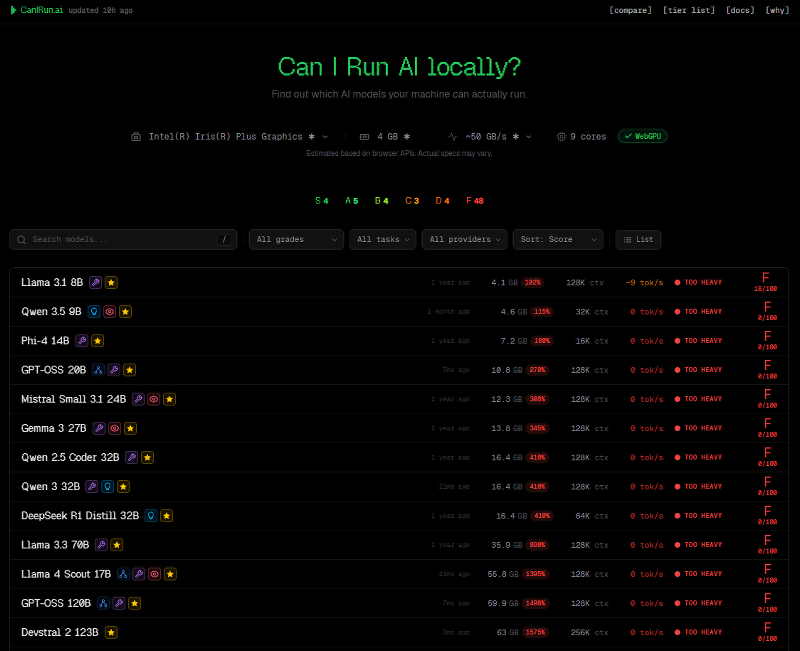
Task: Click the memory icon beside 4 GB
Action: pyautogui.click(x=364, y=137)
